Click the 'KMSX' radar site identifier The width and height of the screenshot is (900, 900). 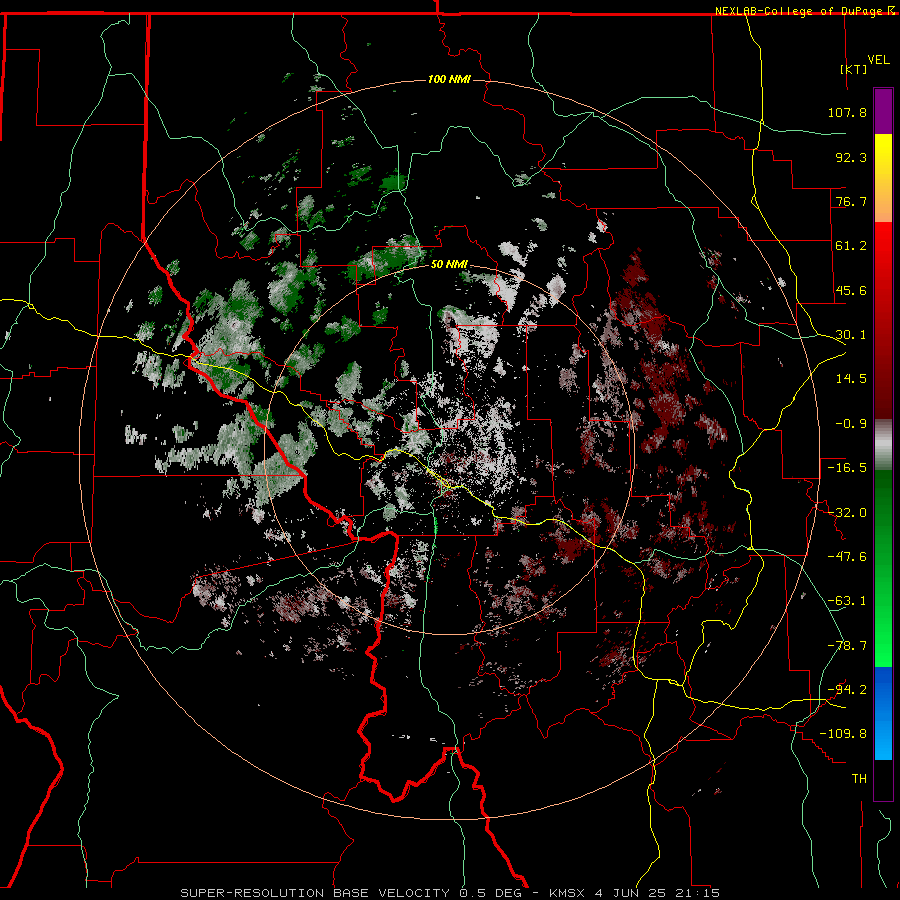click(x=568, y=893)
